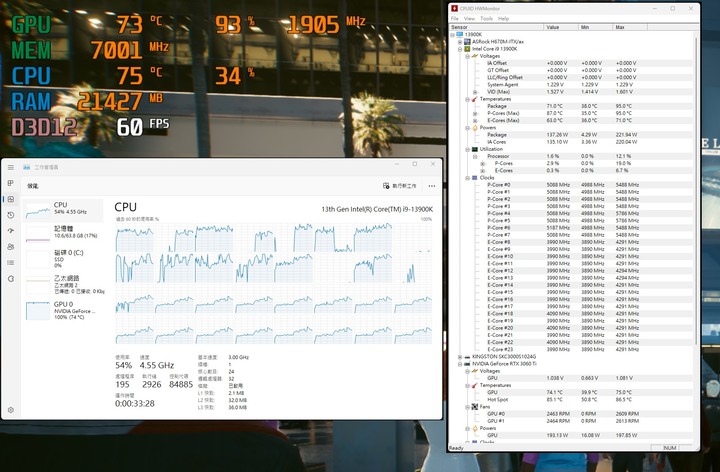Click the Utilization chart icon in HWMonitor
Screen dimensions: 720x472
coord(474,149)
